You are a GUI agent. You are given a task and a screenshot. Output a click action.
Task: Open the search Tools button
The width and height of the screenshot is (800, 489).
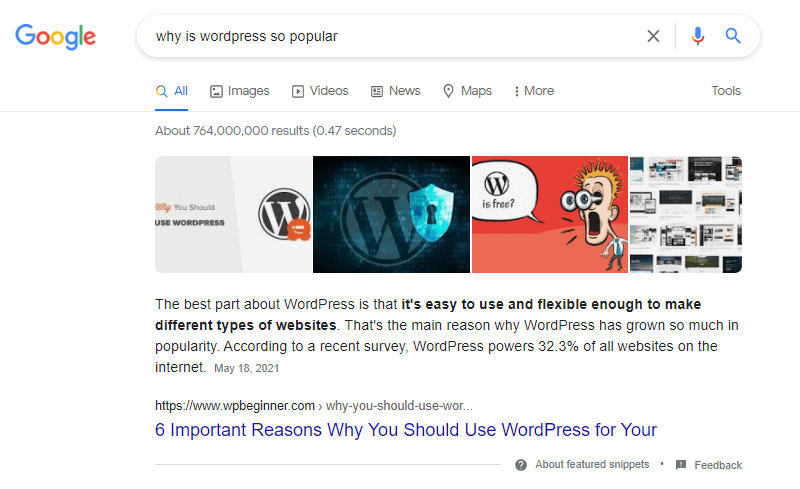[x=726, y=91]
